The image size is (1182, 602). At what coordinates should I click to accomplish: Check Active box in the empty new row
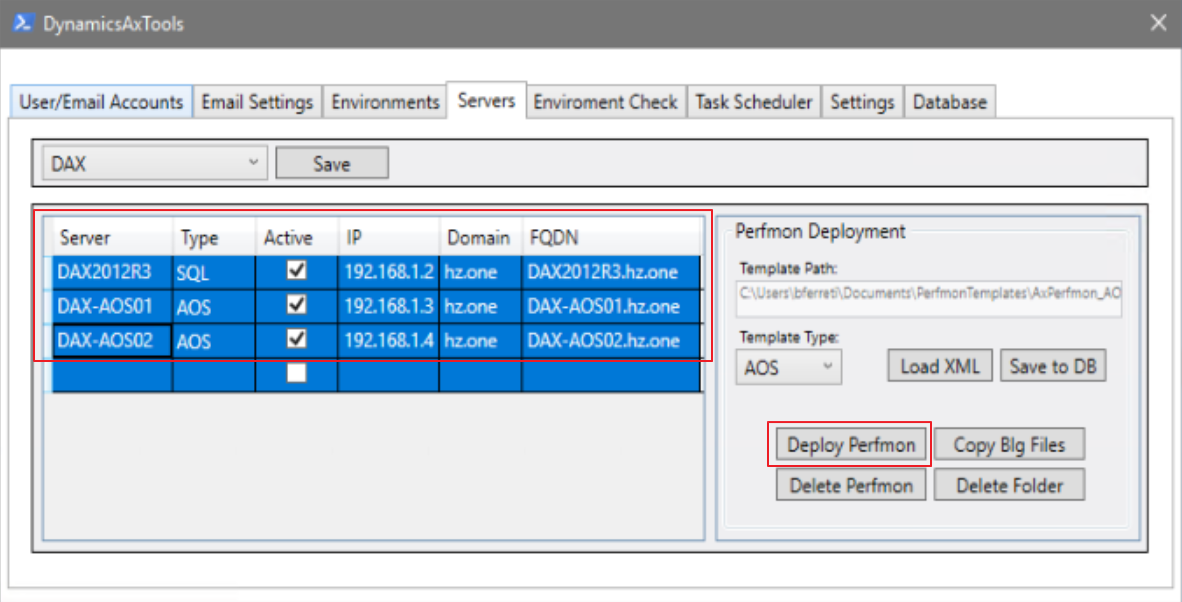click(297, 372)
